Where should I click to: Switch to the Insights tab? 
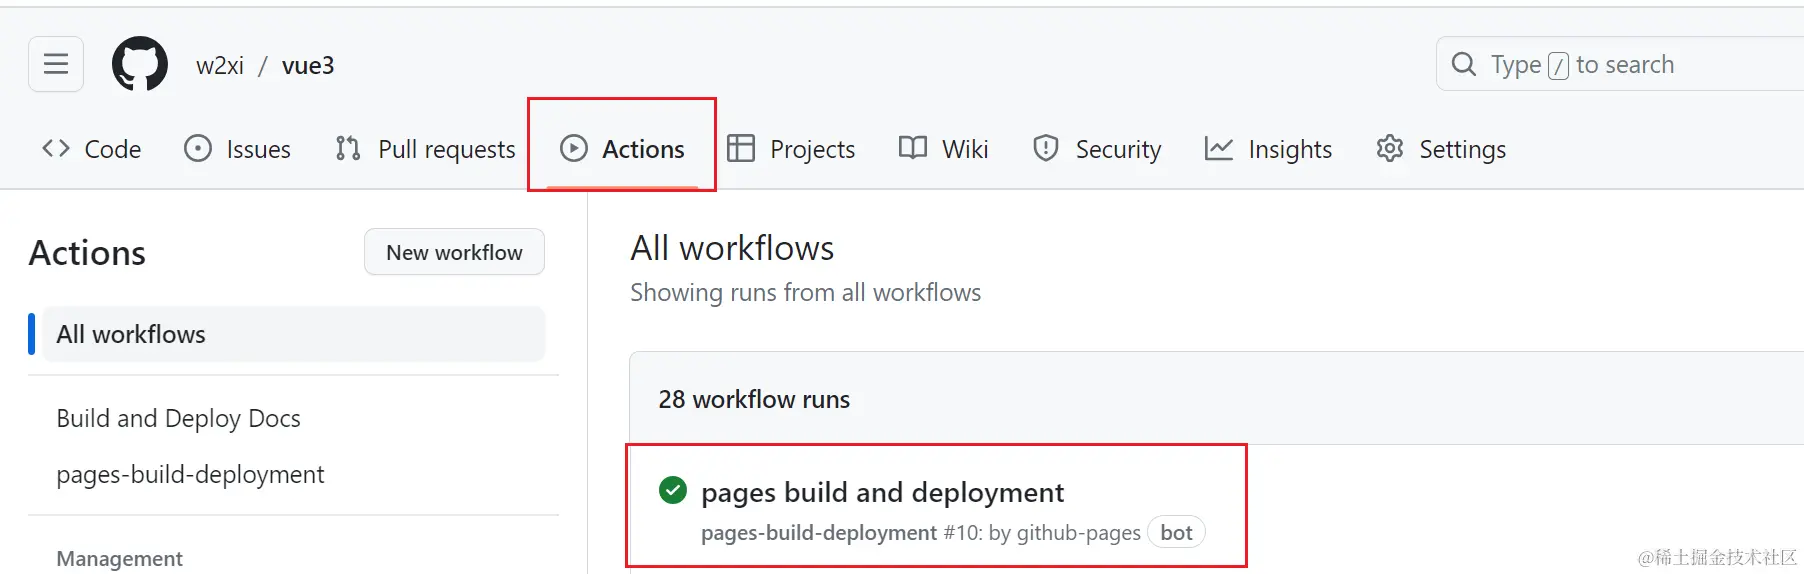(x=1269, y=149)
